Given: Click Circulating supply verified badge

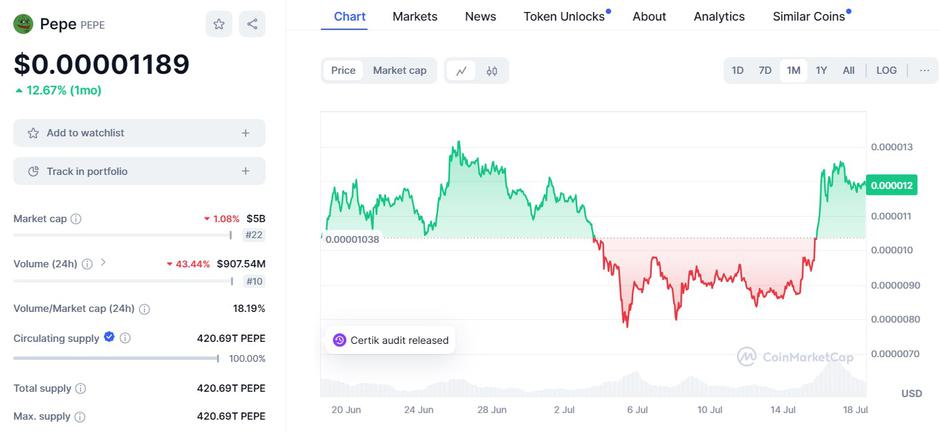Looking at the screenshot, I should (x=109, y=337).
